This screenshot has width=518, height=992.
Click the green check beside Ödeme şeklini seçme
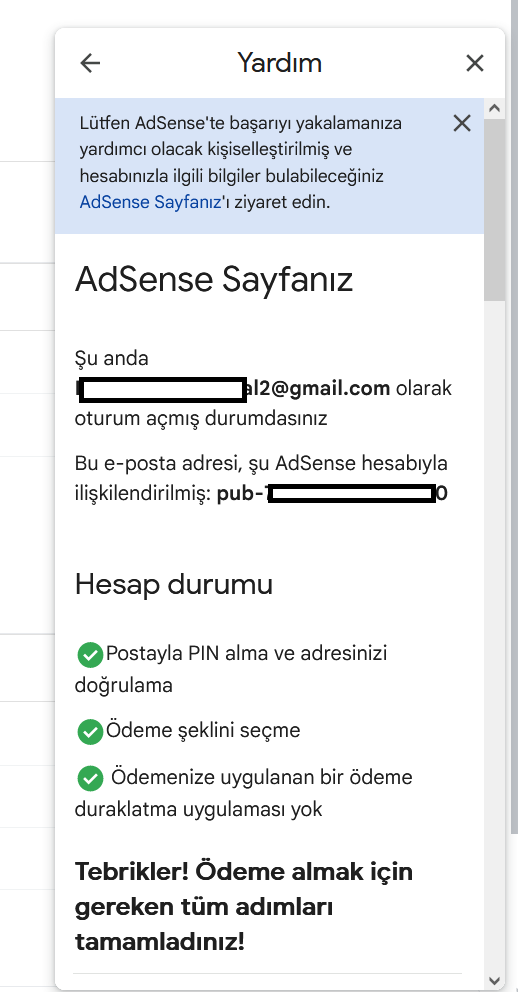tap(90, 732)
